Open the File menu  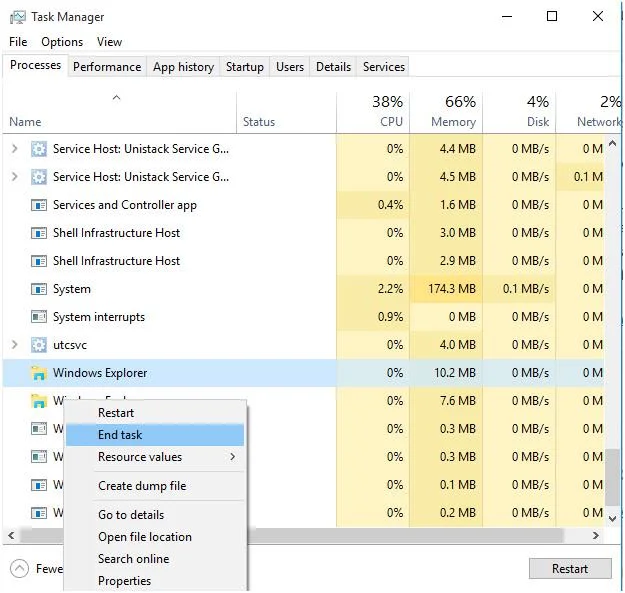18,42
